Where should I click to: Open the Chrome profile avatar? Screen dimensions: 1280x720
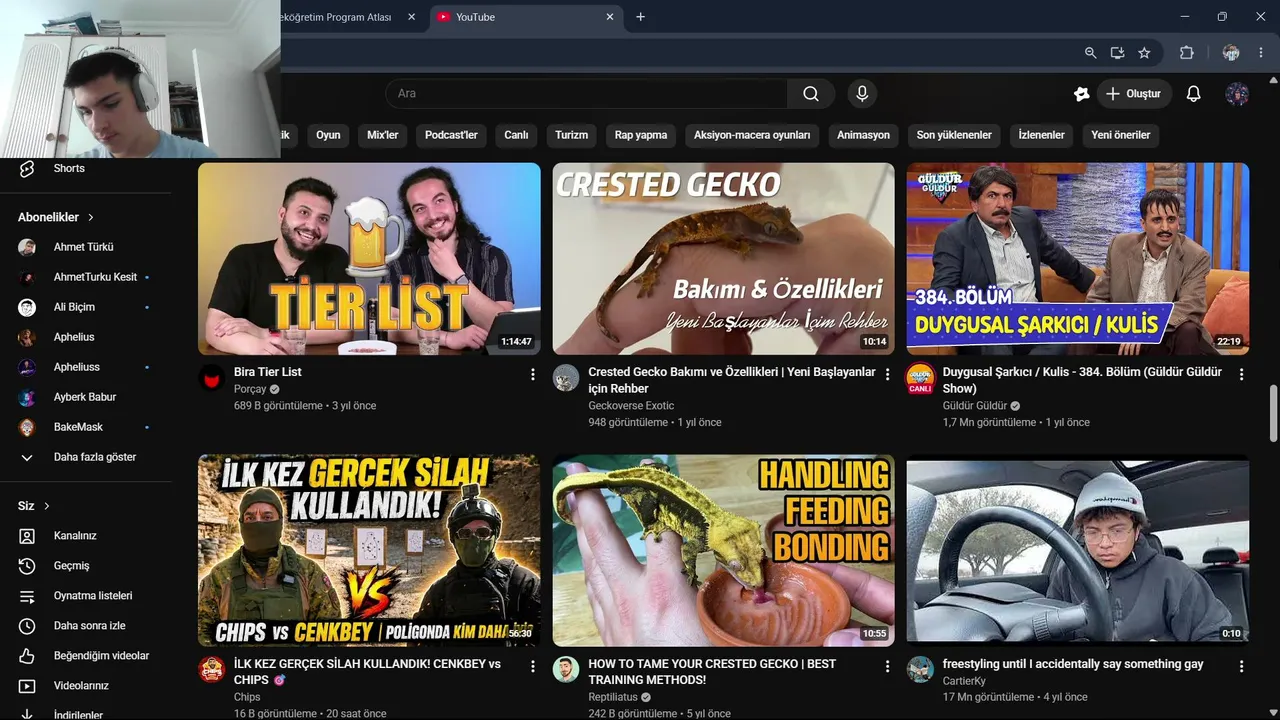[x=1231, y=53]
